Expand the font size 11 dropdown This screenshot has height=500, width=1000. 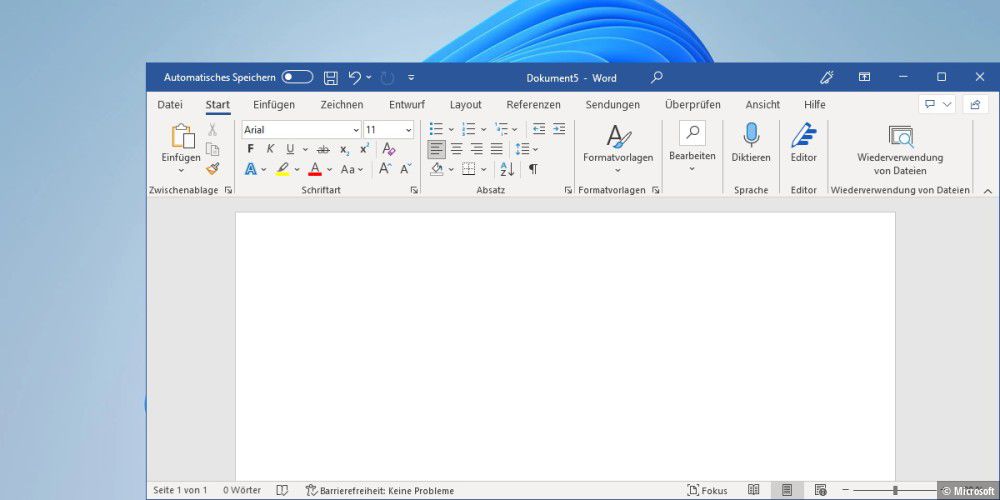(x=408, y=130)
